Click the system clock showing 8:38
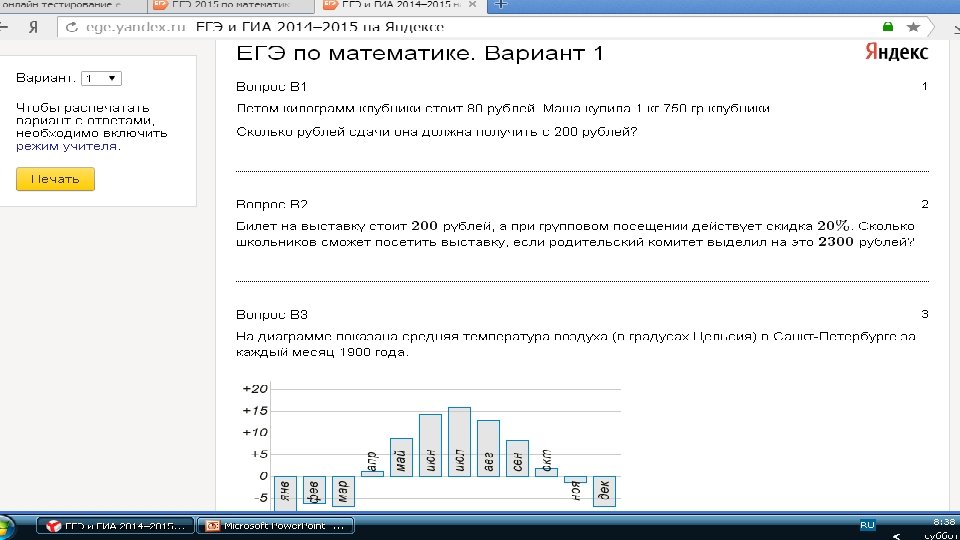Screen dimensions: 960x540 943,522
